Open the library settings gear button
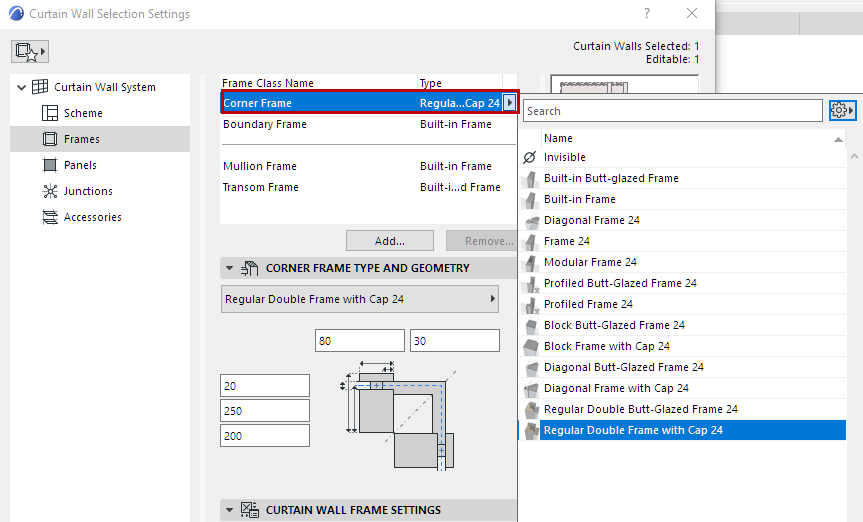The width and height of the screenshot is (863, 522). [x=843, y=111]
